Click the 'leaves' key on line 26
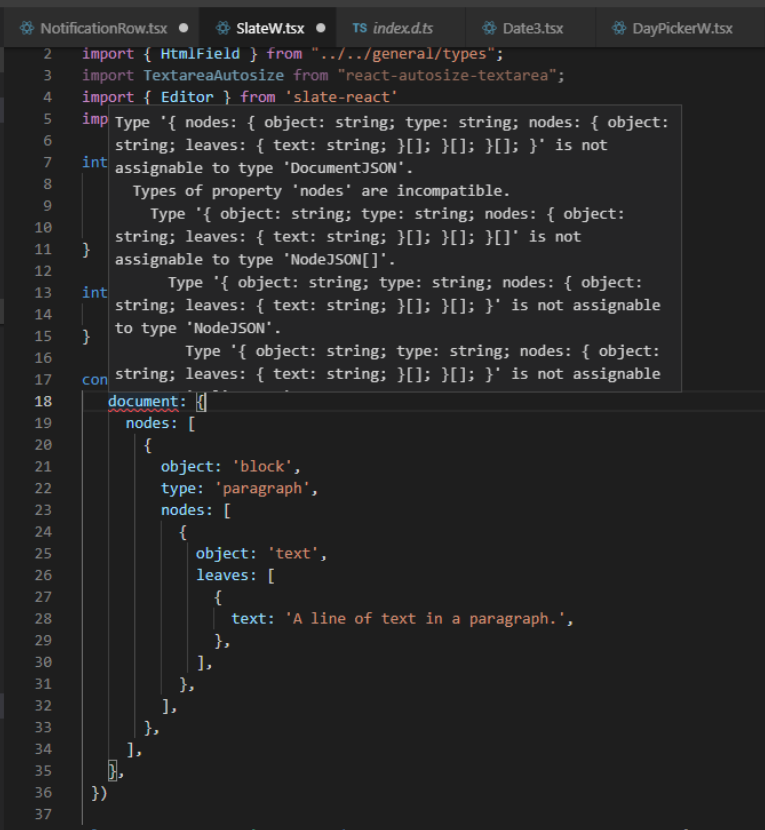Image resolution: width=765 pixels, height=830 pixels. 222,575
